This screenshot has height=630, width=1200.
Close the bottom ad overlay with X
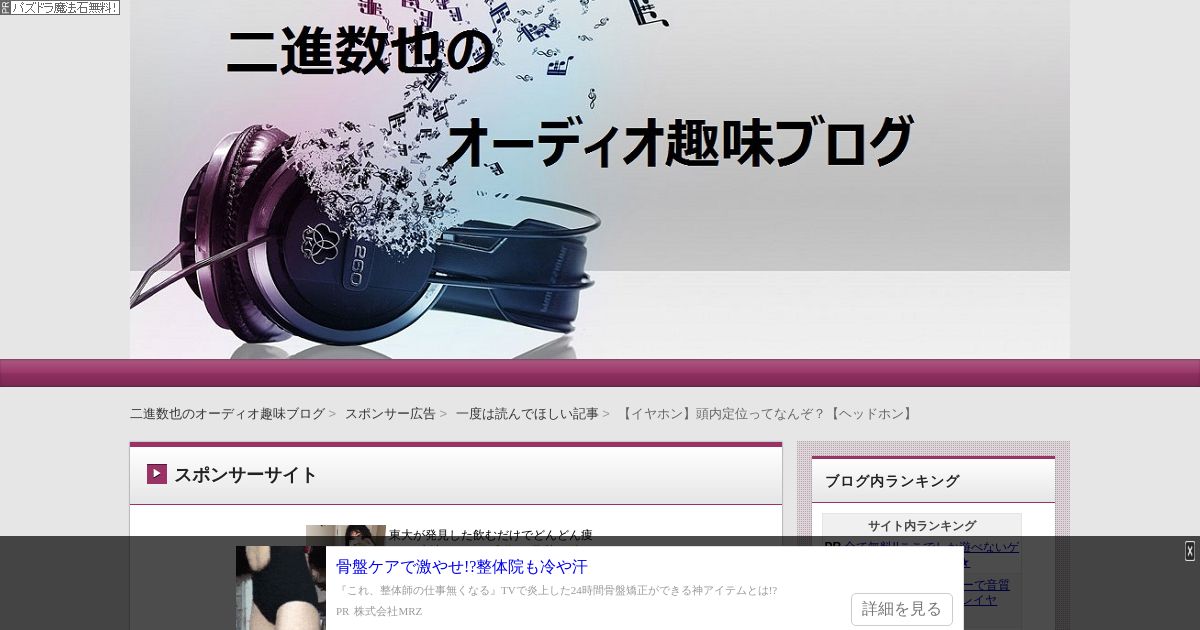1190,551
